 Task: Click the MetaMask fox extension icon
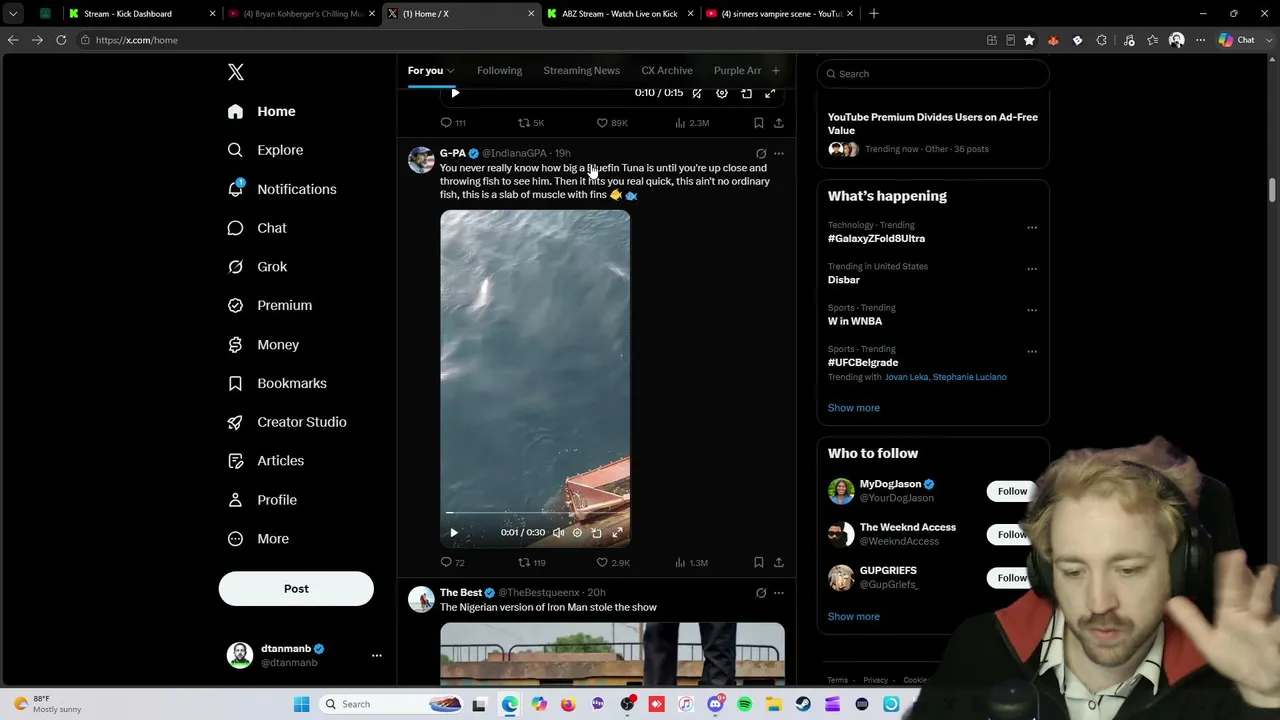(x=1053, y=40)
